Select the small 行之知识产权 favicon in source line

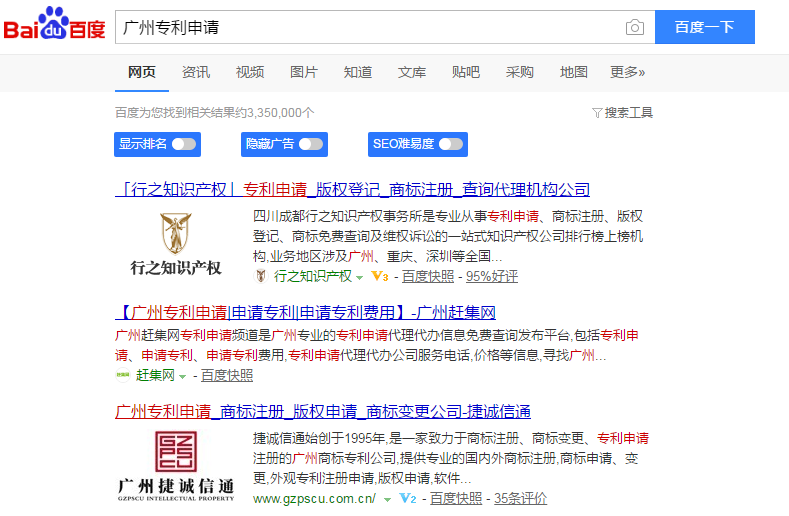tap(261, 276)
